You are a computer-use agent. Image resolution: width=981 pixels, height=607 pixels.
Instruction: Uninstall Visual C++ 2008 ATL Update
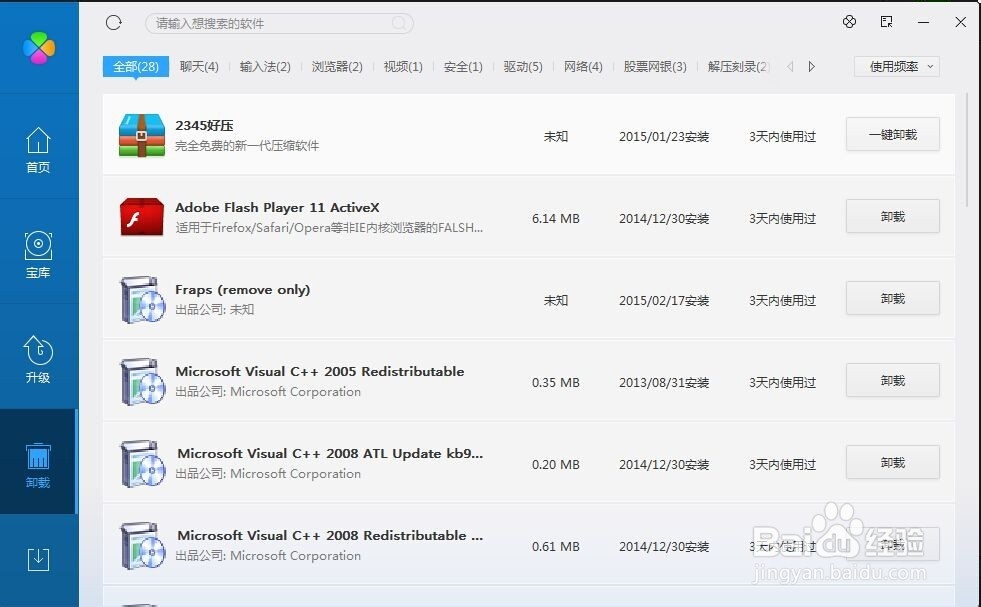click(893, 462)
